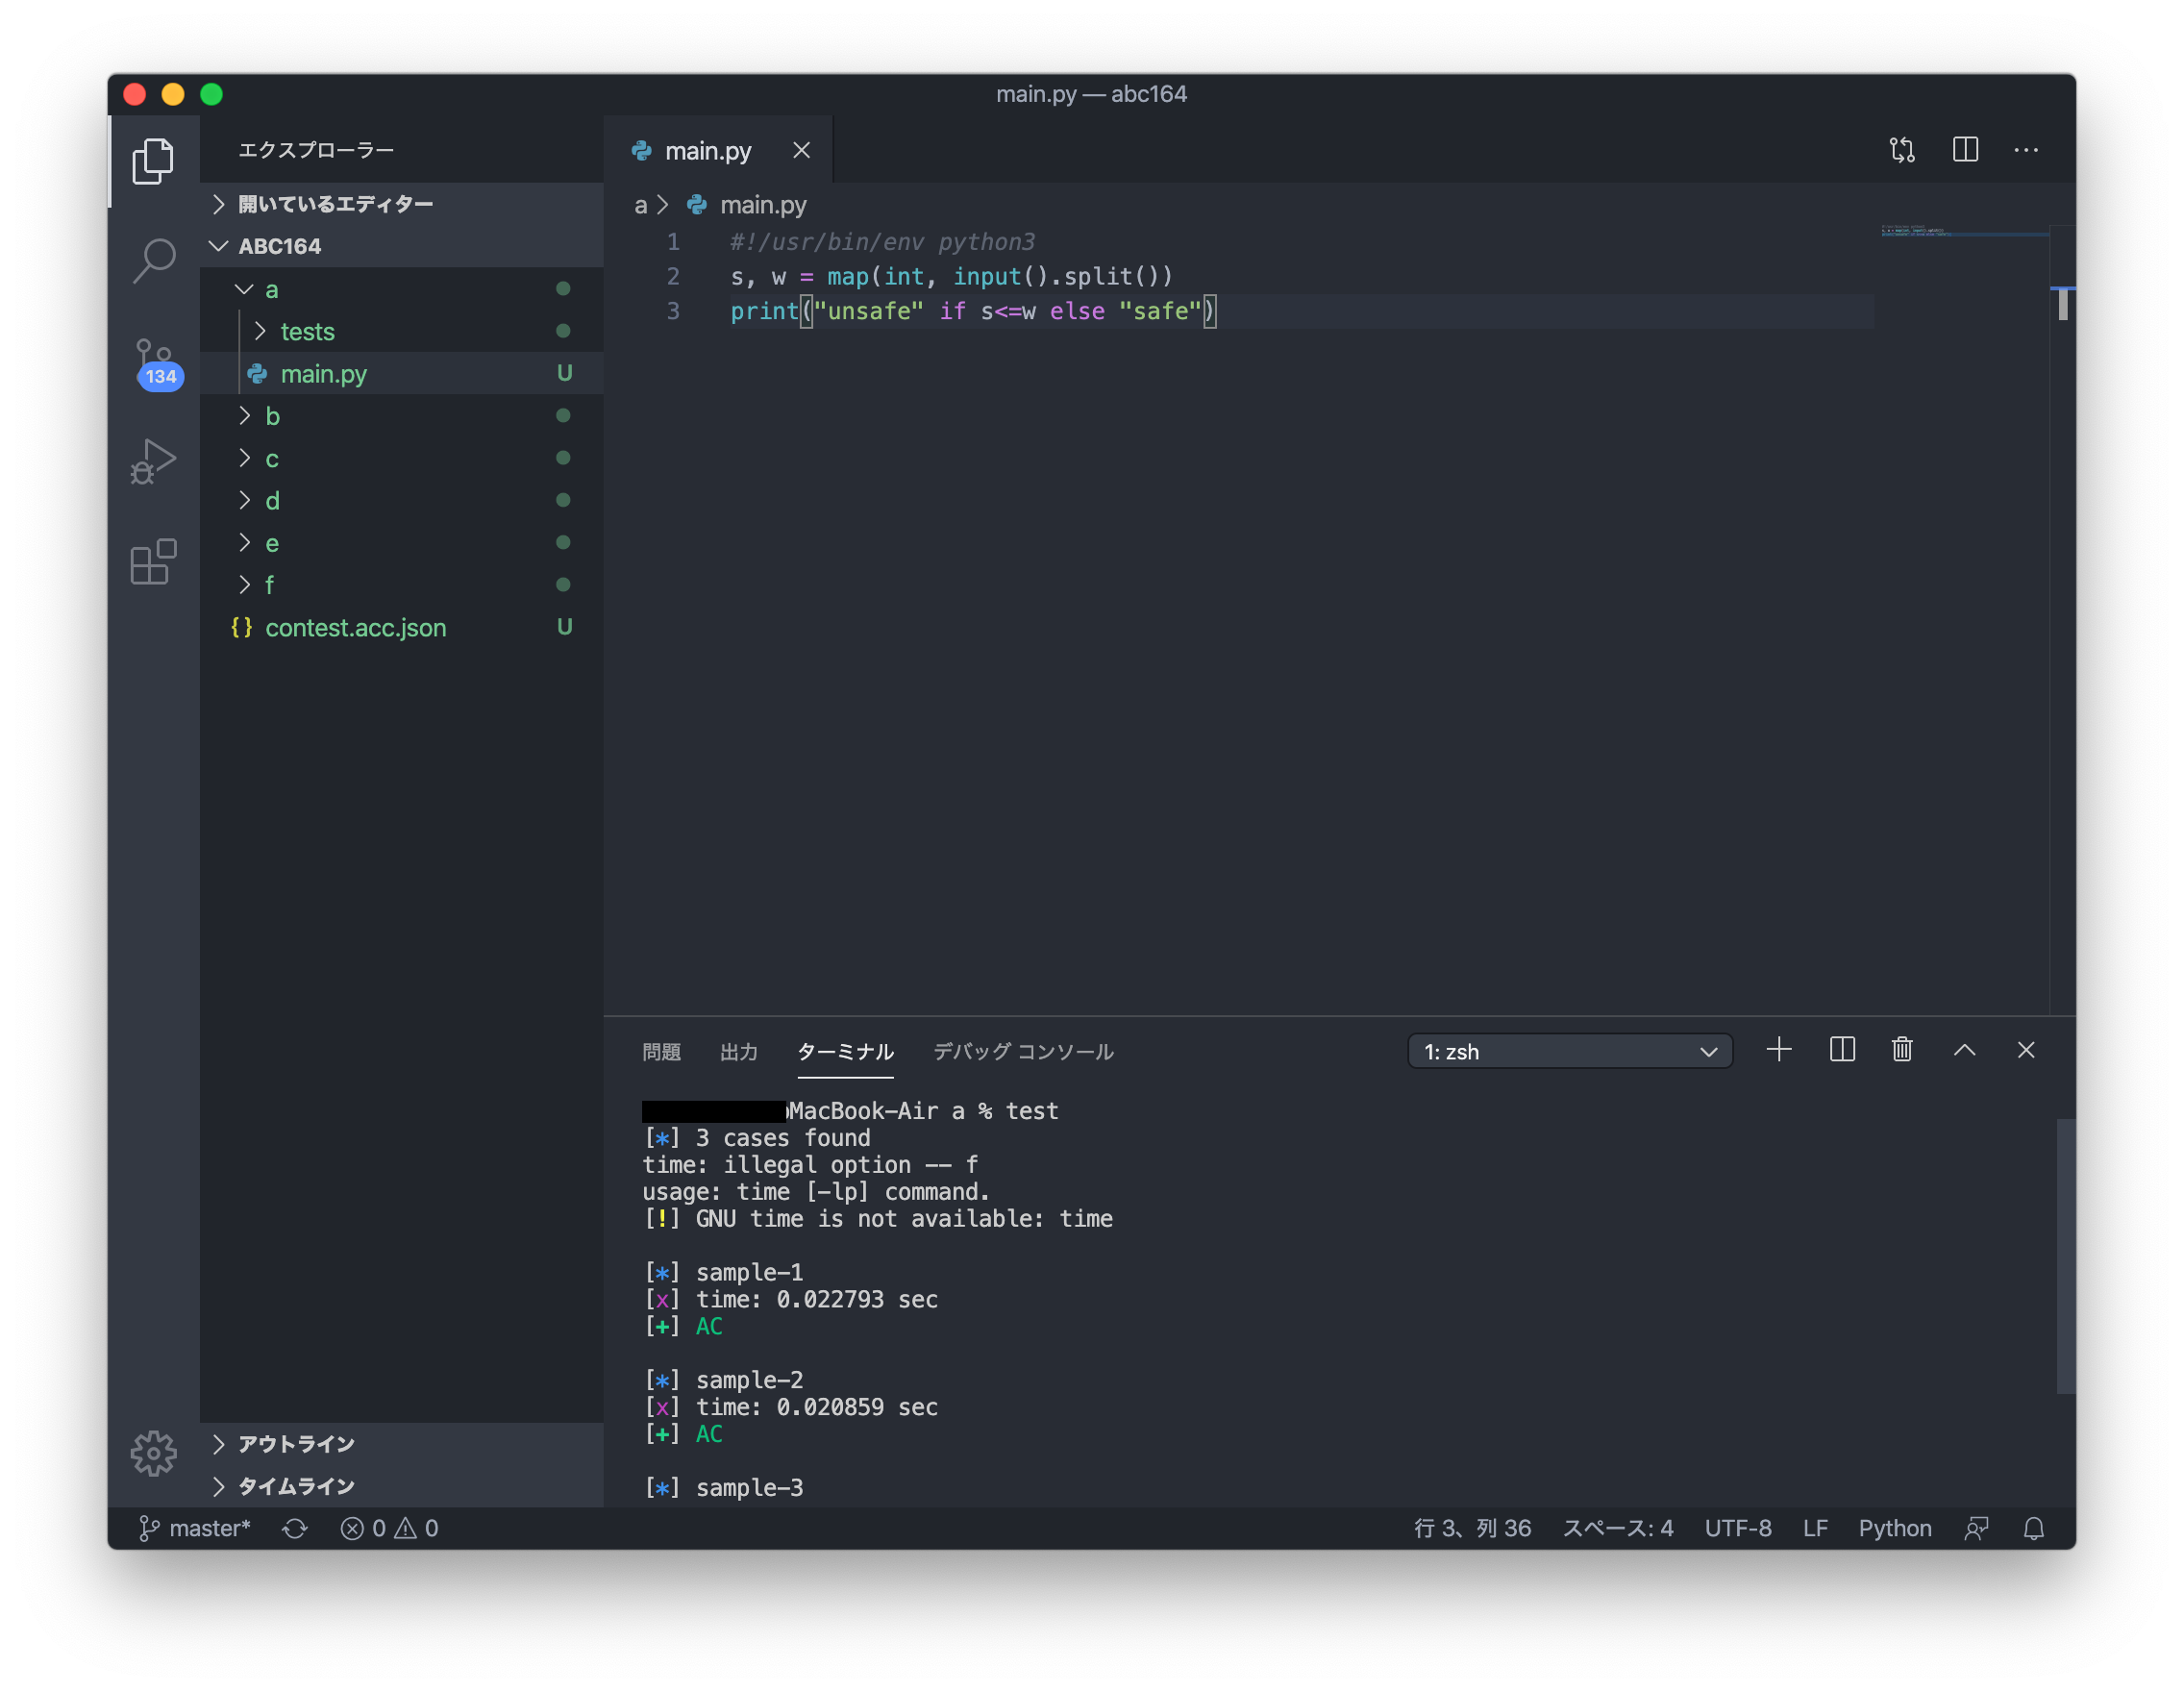Viewport: 2184px width, 1692px height.
Task: Click main.py in the breadcrumb
Action: click(x=762, y=204)
